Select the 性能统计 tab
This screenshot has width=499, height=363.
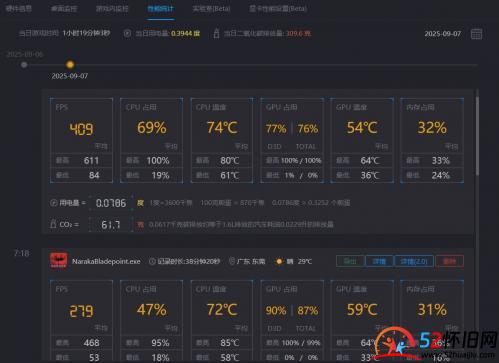tap(161, 9)
